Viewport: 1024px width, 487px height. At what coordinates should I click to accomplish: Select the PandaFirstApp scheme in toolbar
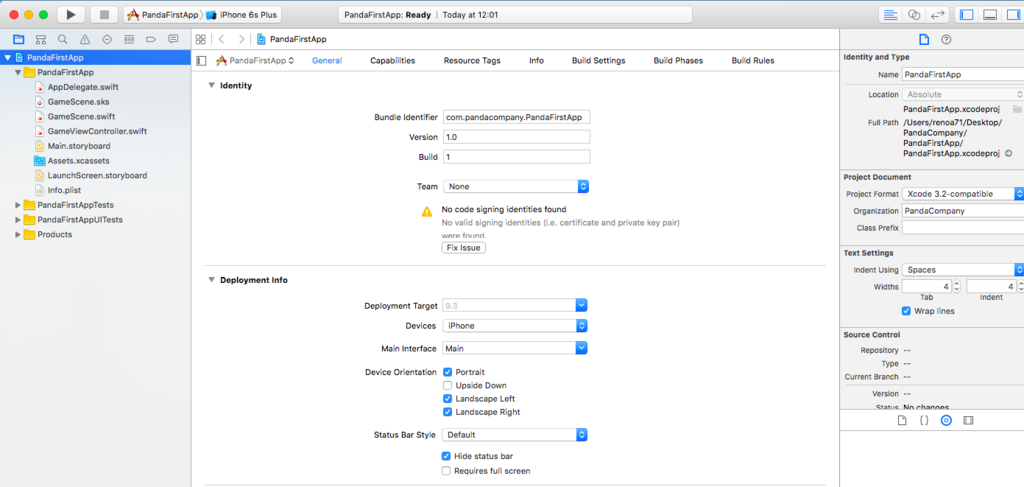coord(163,14)
